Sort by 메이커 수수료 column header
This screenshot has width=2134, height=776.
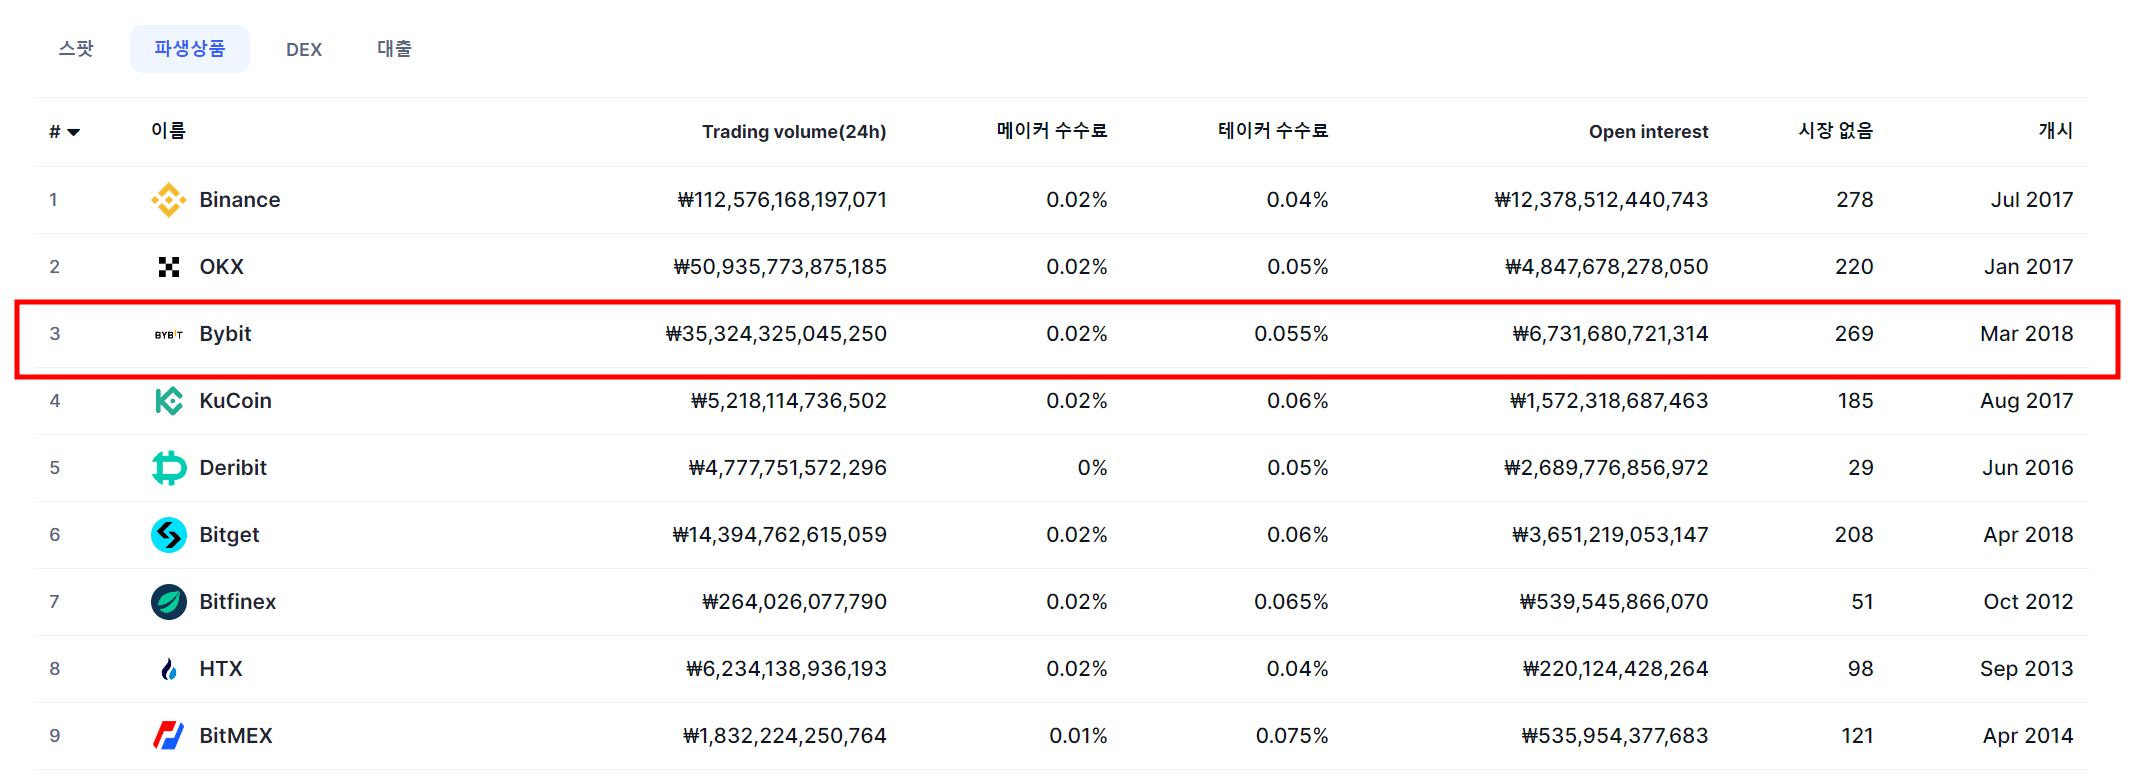1052,131
